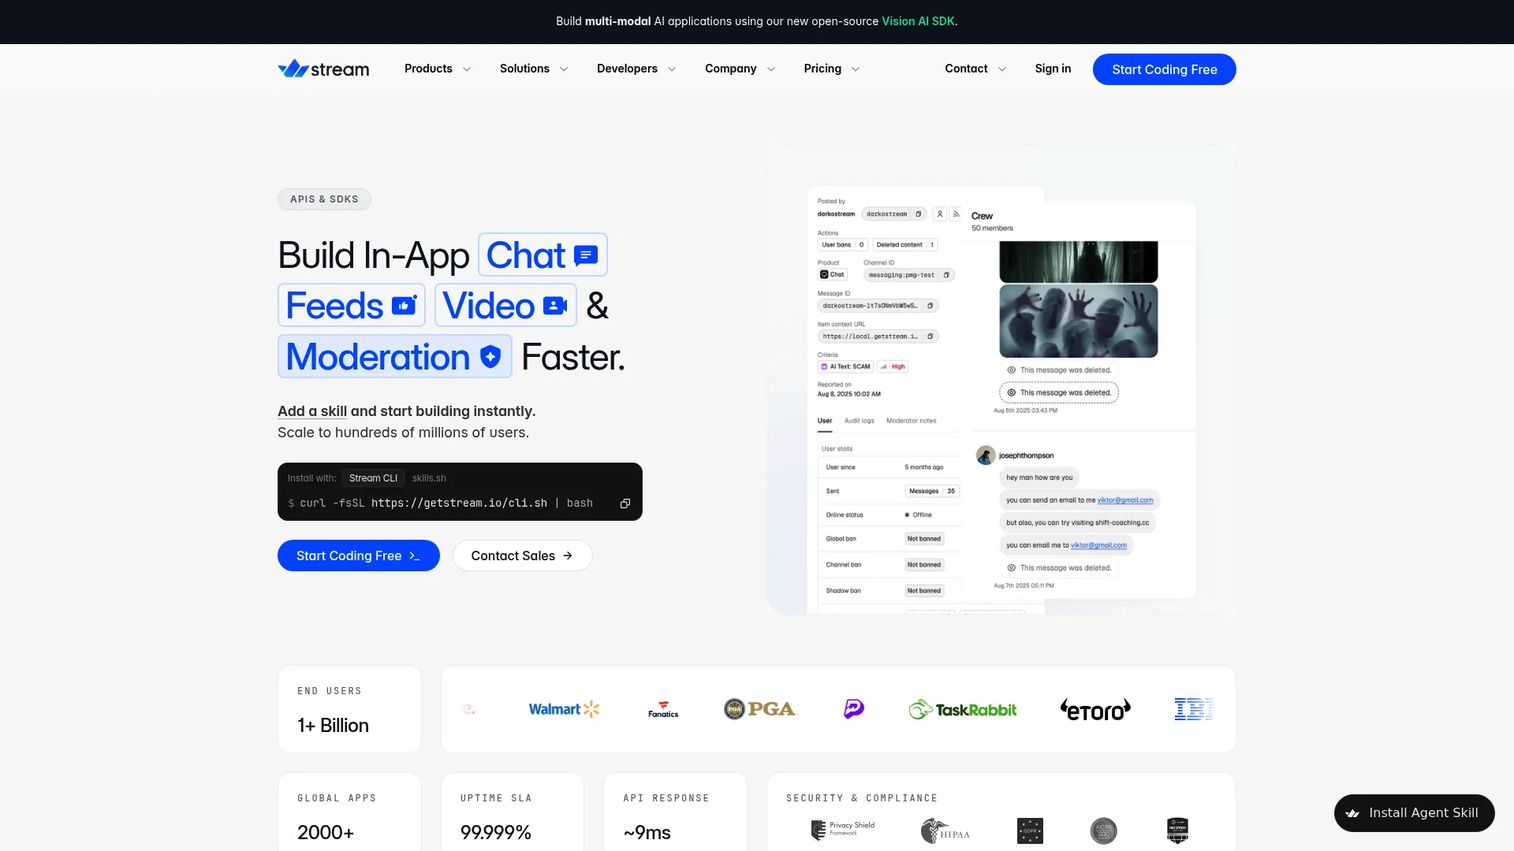Click the 'AI Text: SCAM' criteria chip
This screenshot has width=1514, height=851.
(845, 367)
